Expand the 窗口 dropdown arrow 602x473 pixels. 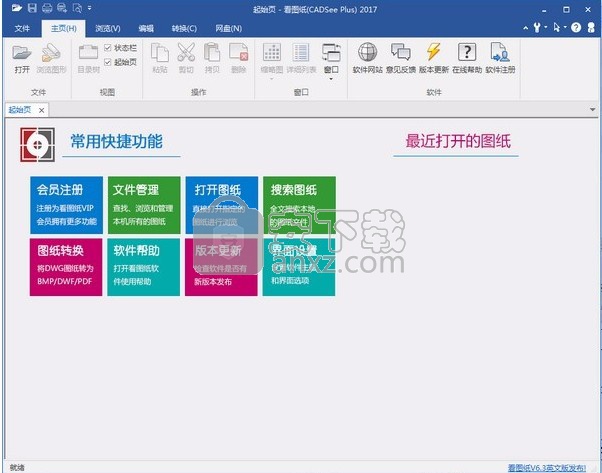(331, 79)
